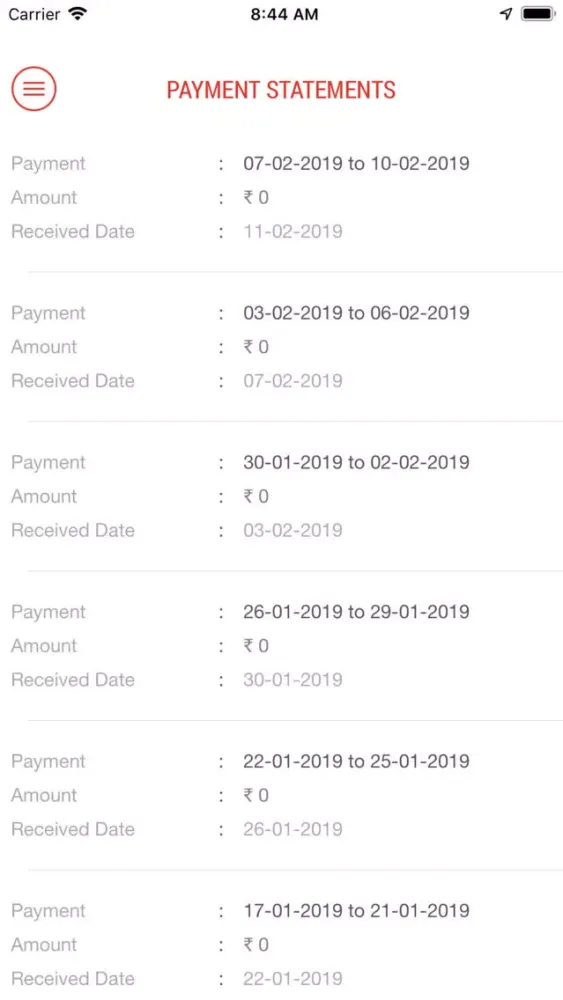The height and width of the screenshot is (1000, 563).
Task: Open the hamburger menu icon
Action: click(x=34, y=89)
